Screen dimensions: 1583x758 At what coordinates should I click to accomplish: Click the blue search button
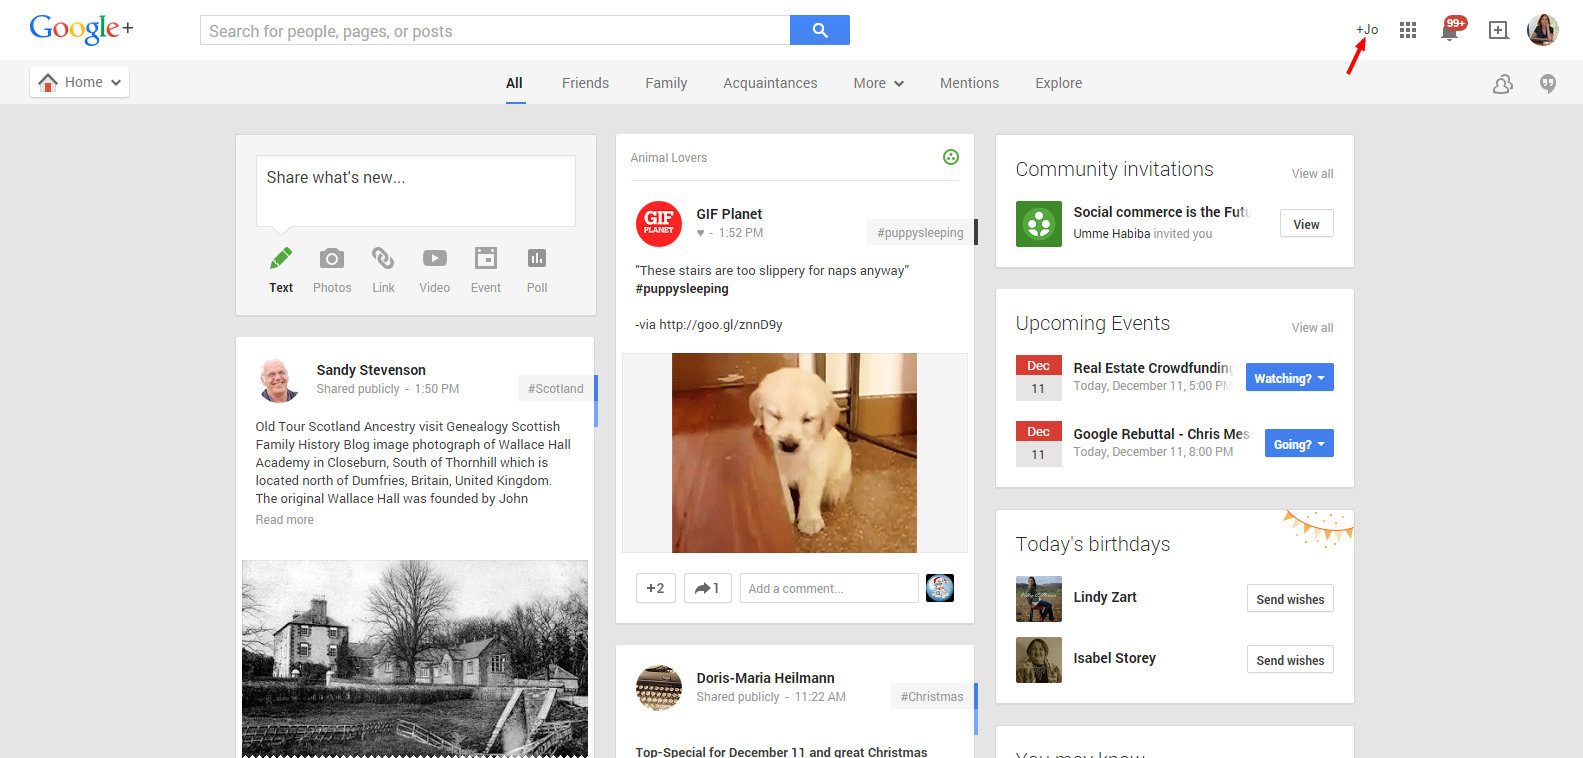click(819, 30)
